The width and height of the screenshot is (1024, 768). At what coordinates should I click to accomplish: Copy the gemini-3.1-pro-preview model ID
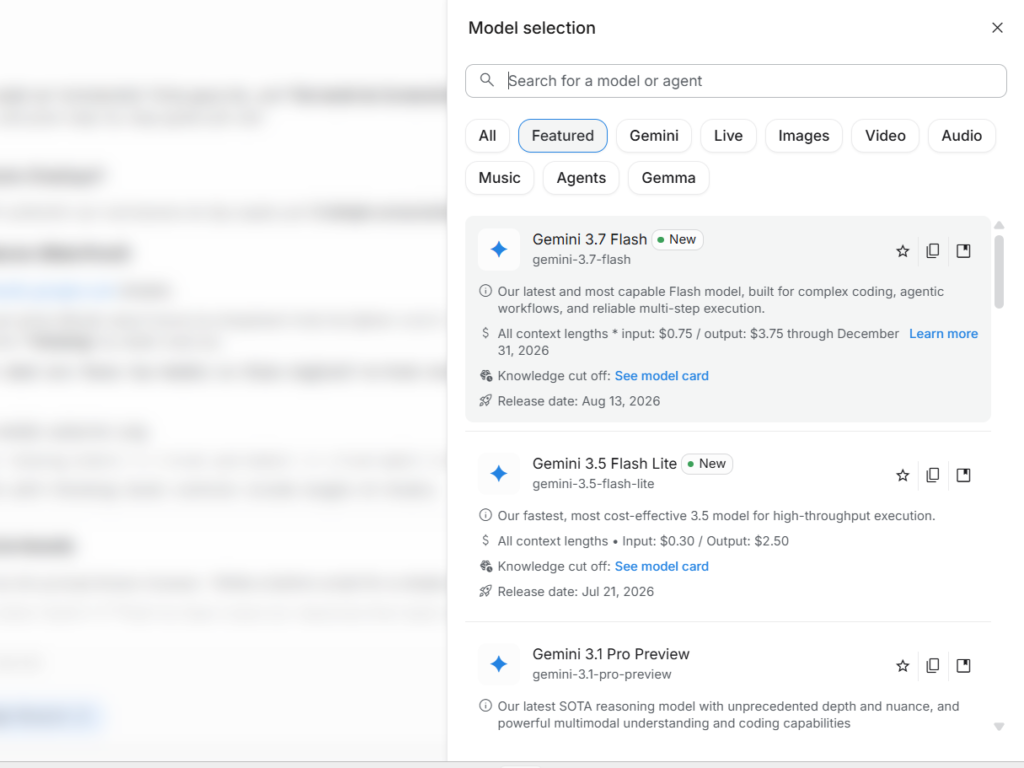(933, 665)
